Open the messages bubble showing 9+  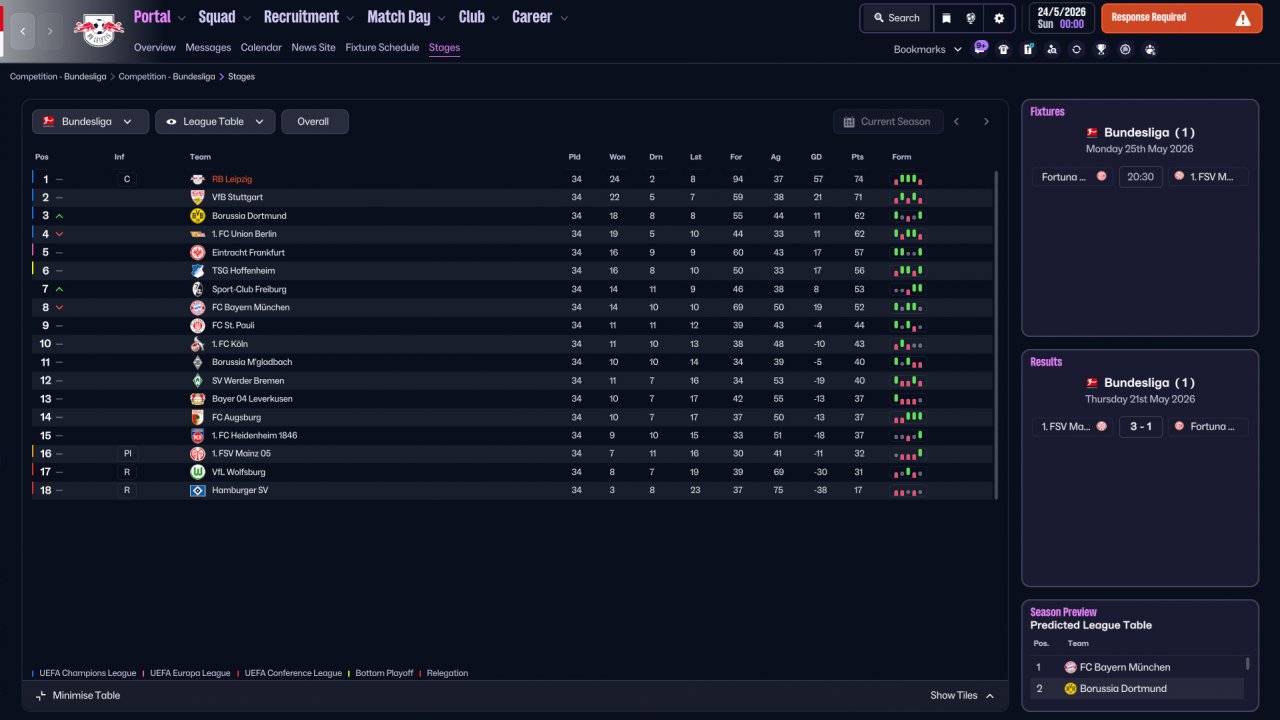click(x=980, y=47)
